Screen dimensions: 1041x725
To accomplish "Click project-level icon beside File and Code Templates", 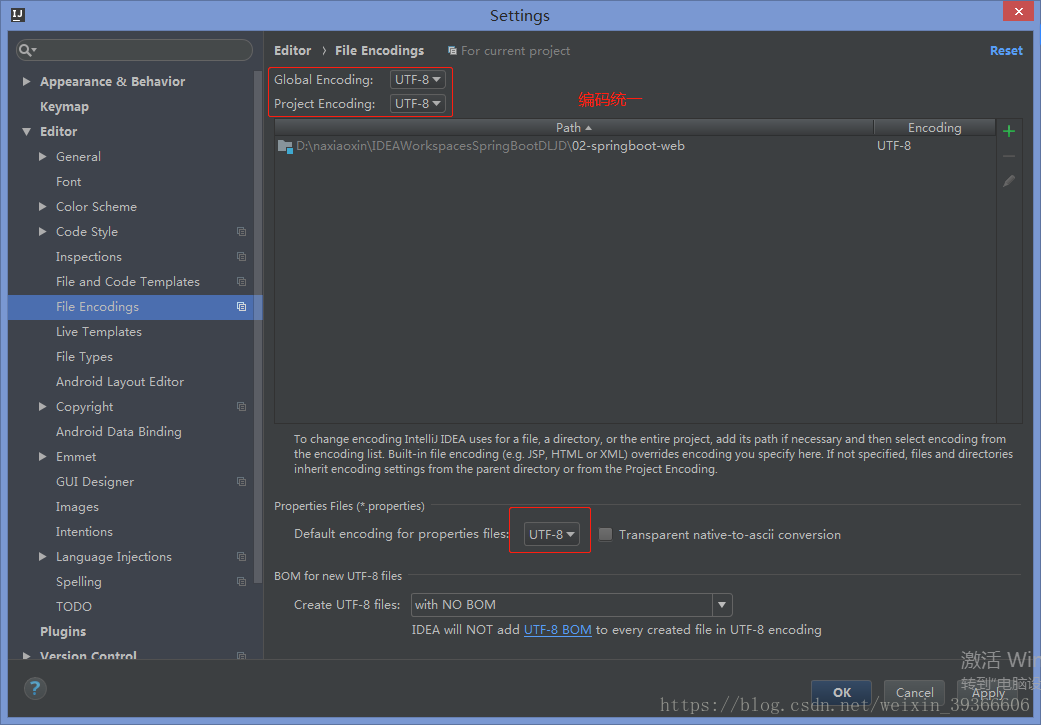I will (x=242, y=282).
